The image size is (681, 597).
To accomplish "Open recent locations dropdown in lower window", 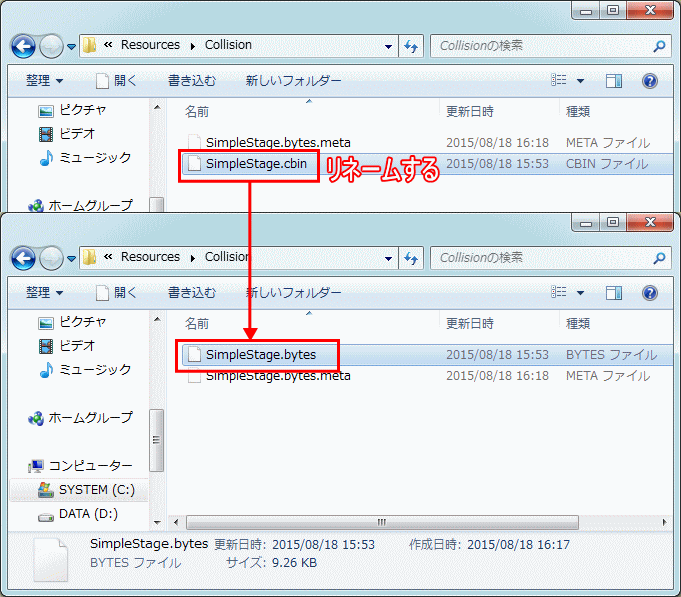I will (72, 258).
